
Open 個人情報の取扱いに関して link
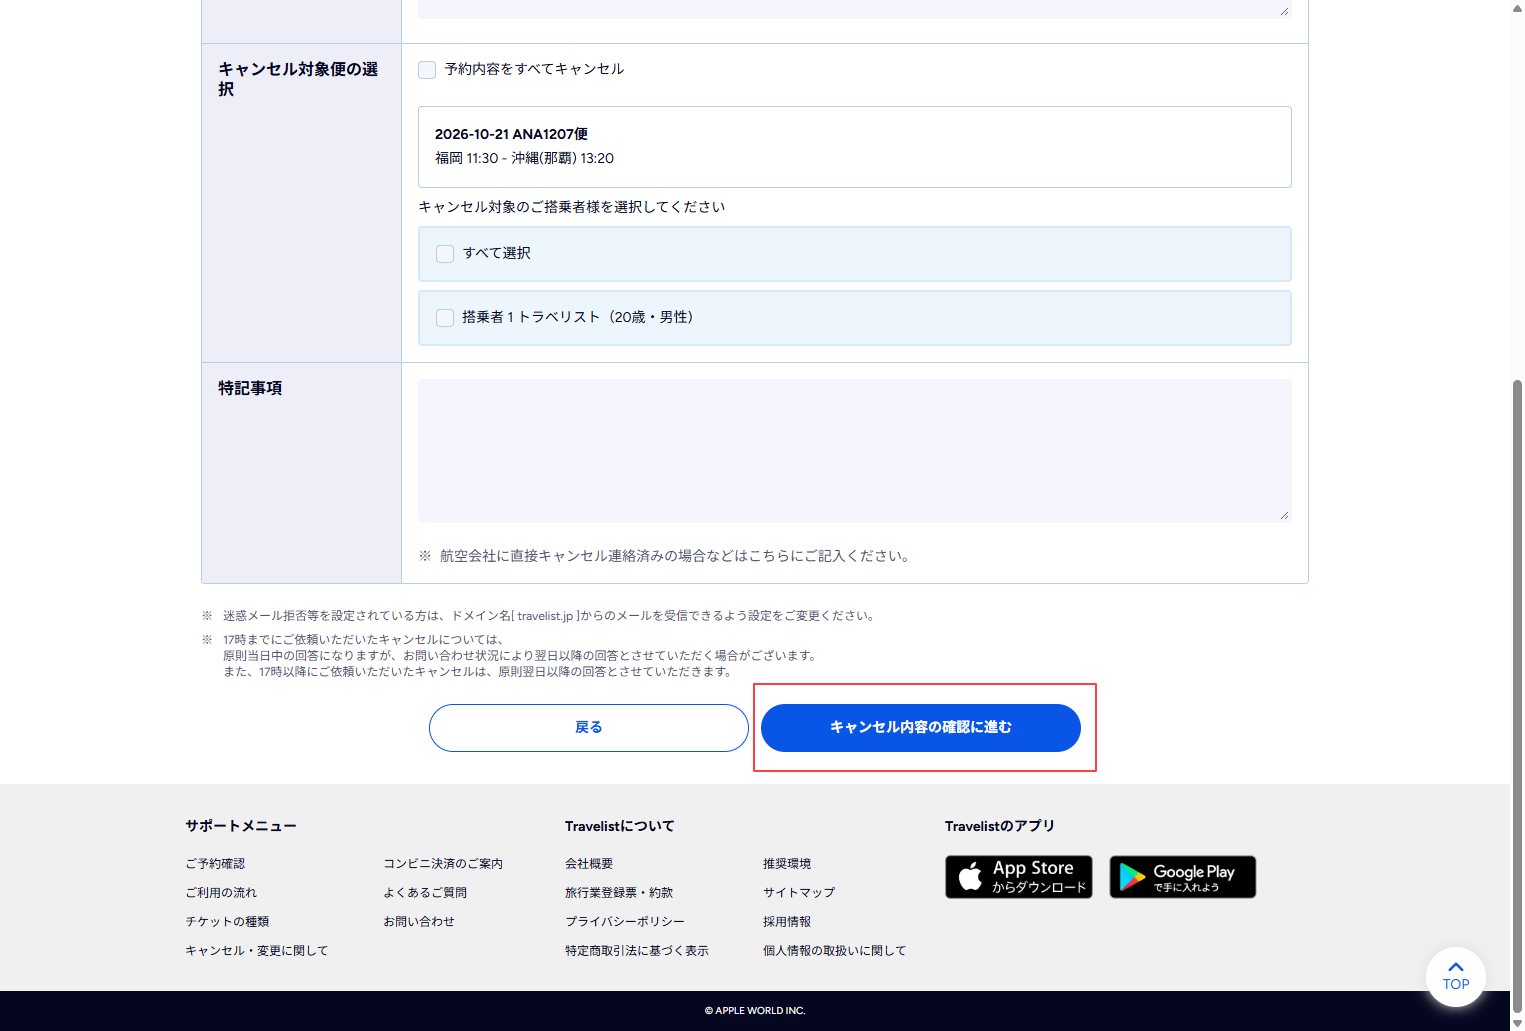(835, 951)
